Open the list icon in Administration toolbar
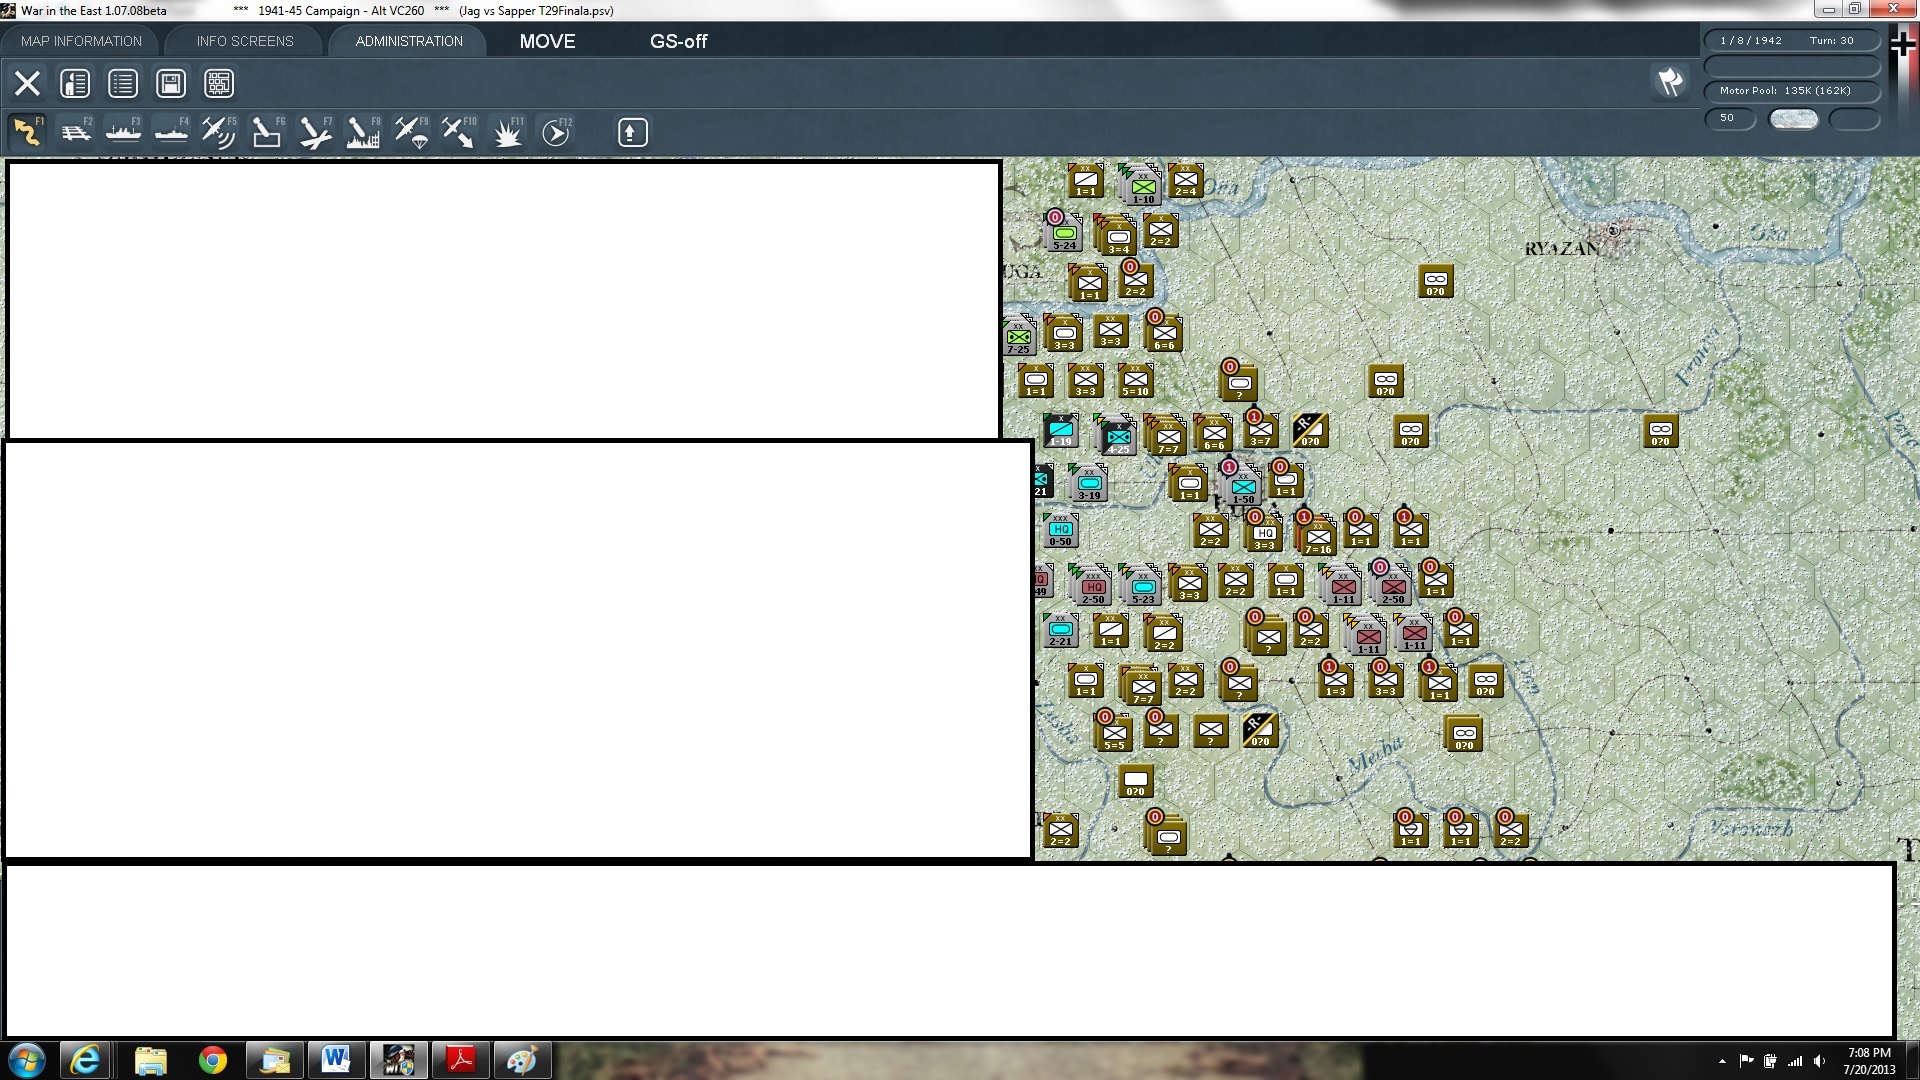1920x1080 pixels. click(123, 83)
